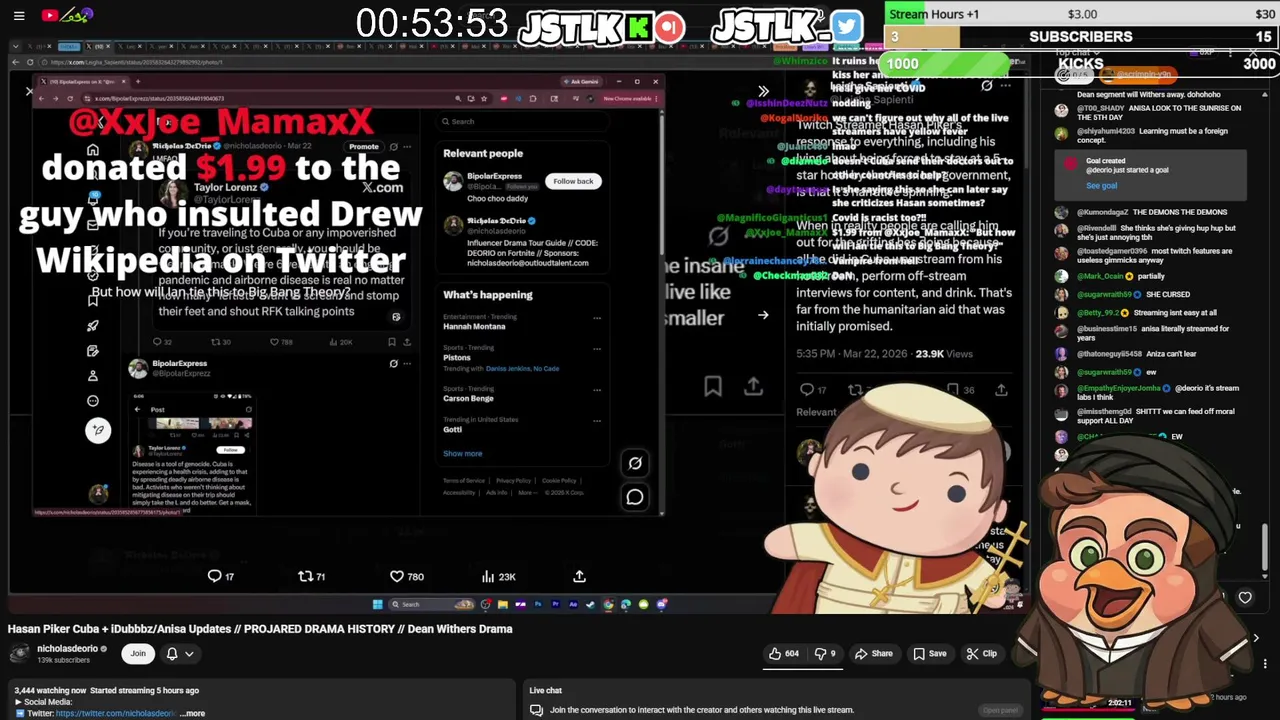Click the X Home icon in streamed sidebar
Screen dimensions: 1280x720
tap(93, 151)
